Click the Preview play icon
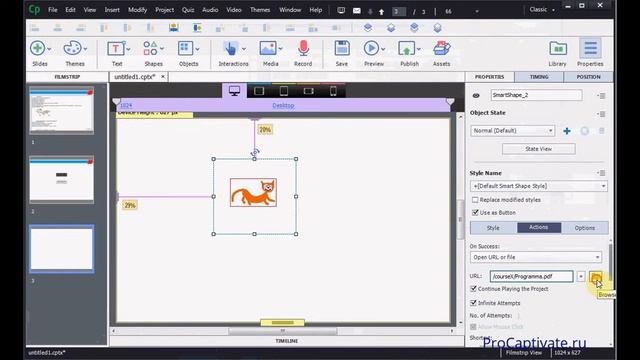Viewport: 640px width, 360px height. [371, 49]
